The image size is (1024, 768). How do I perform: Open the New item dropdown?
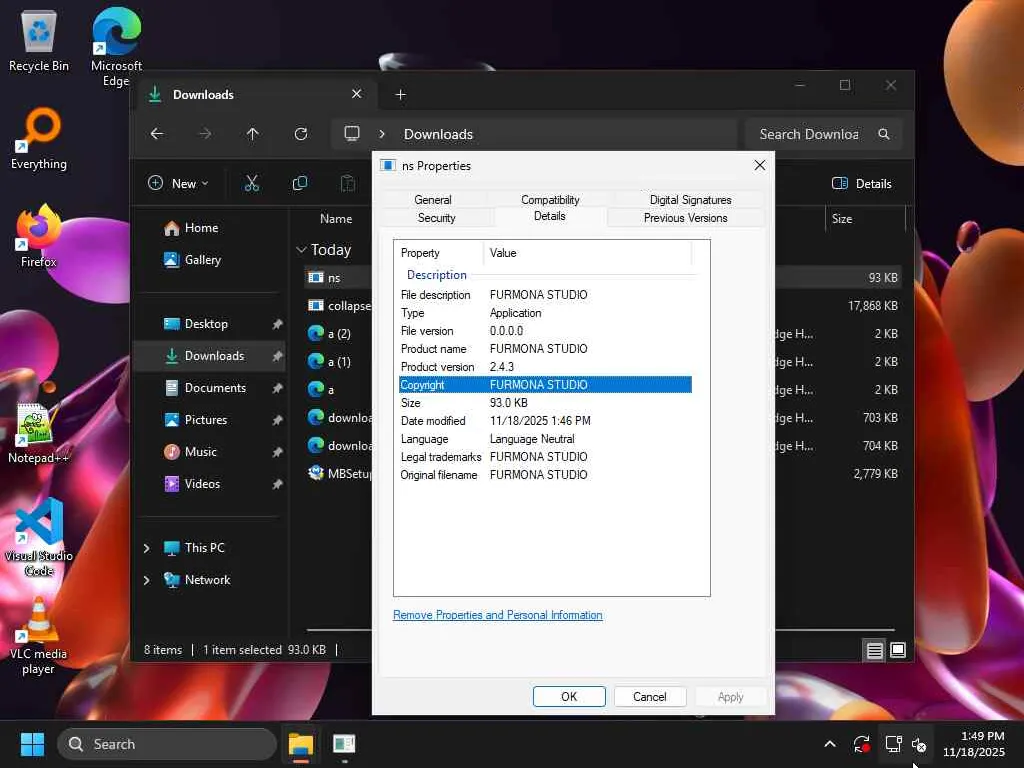pos(179,184)
